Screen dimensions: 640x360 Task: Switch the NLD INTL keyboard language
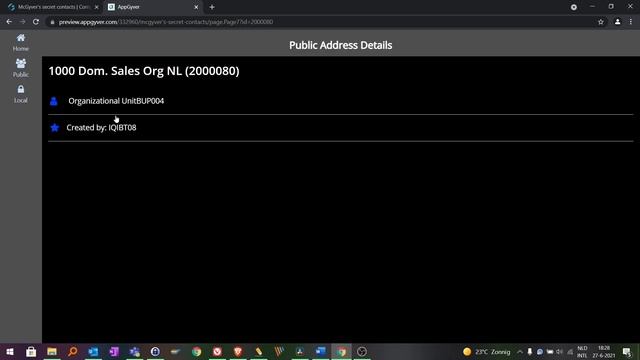[582, 351]
